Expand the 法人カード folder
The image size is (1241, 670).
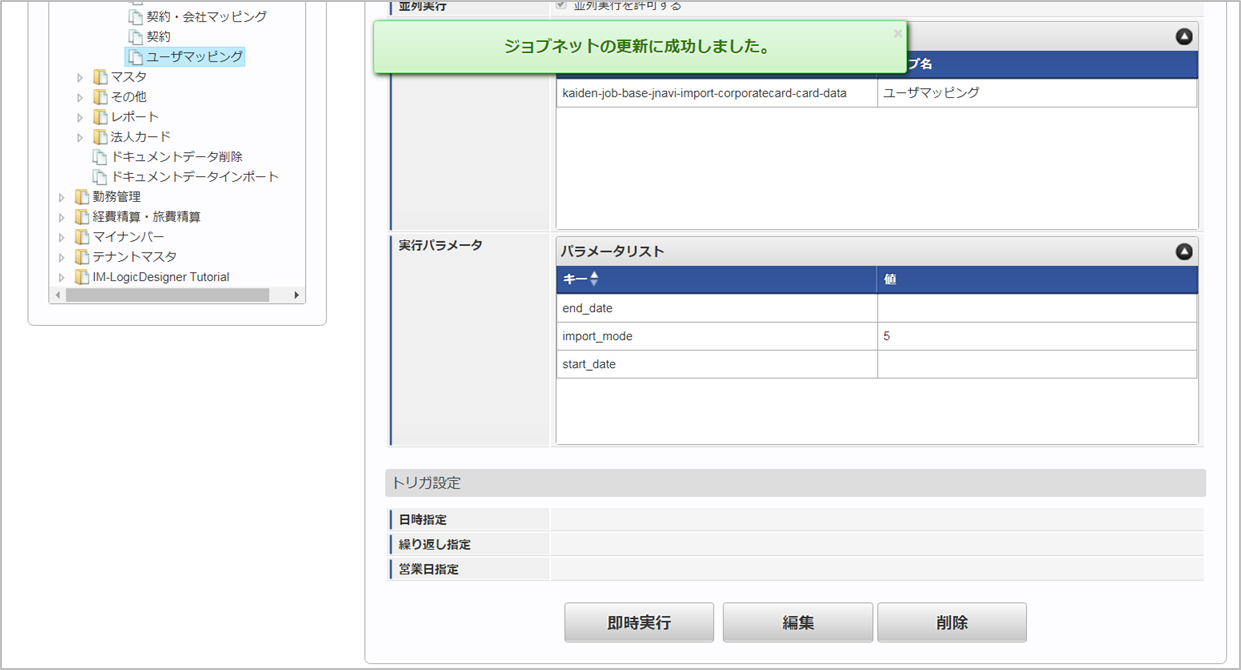81,137
